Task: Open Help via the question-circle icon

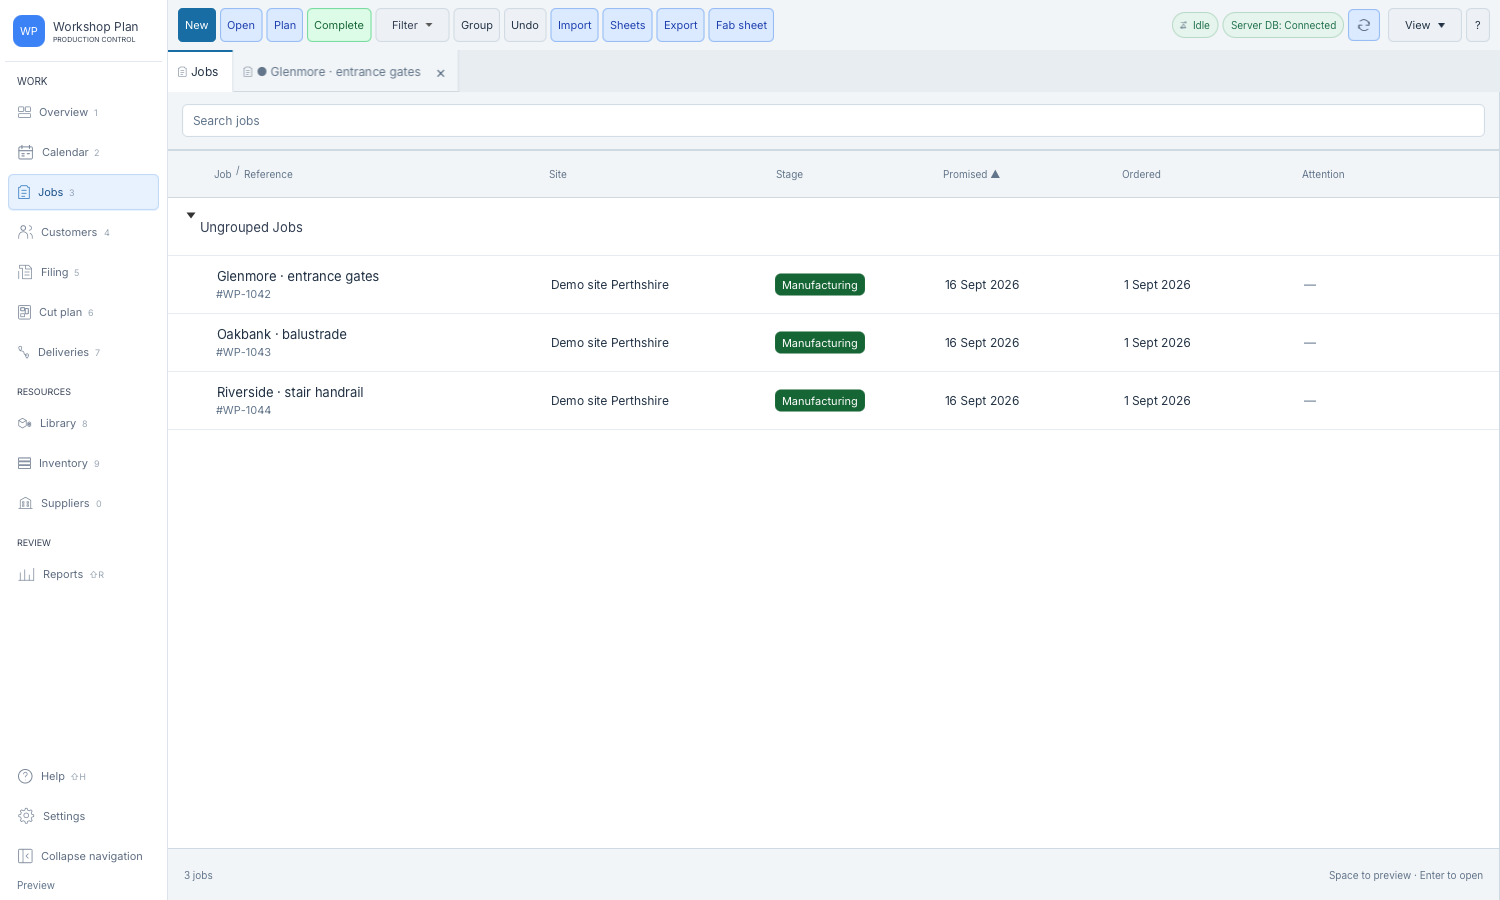Action: point(26,777)
